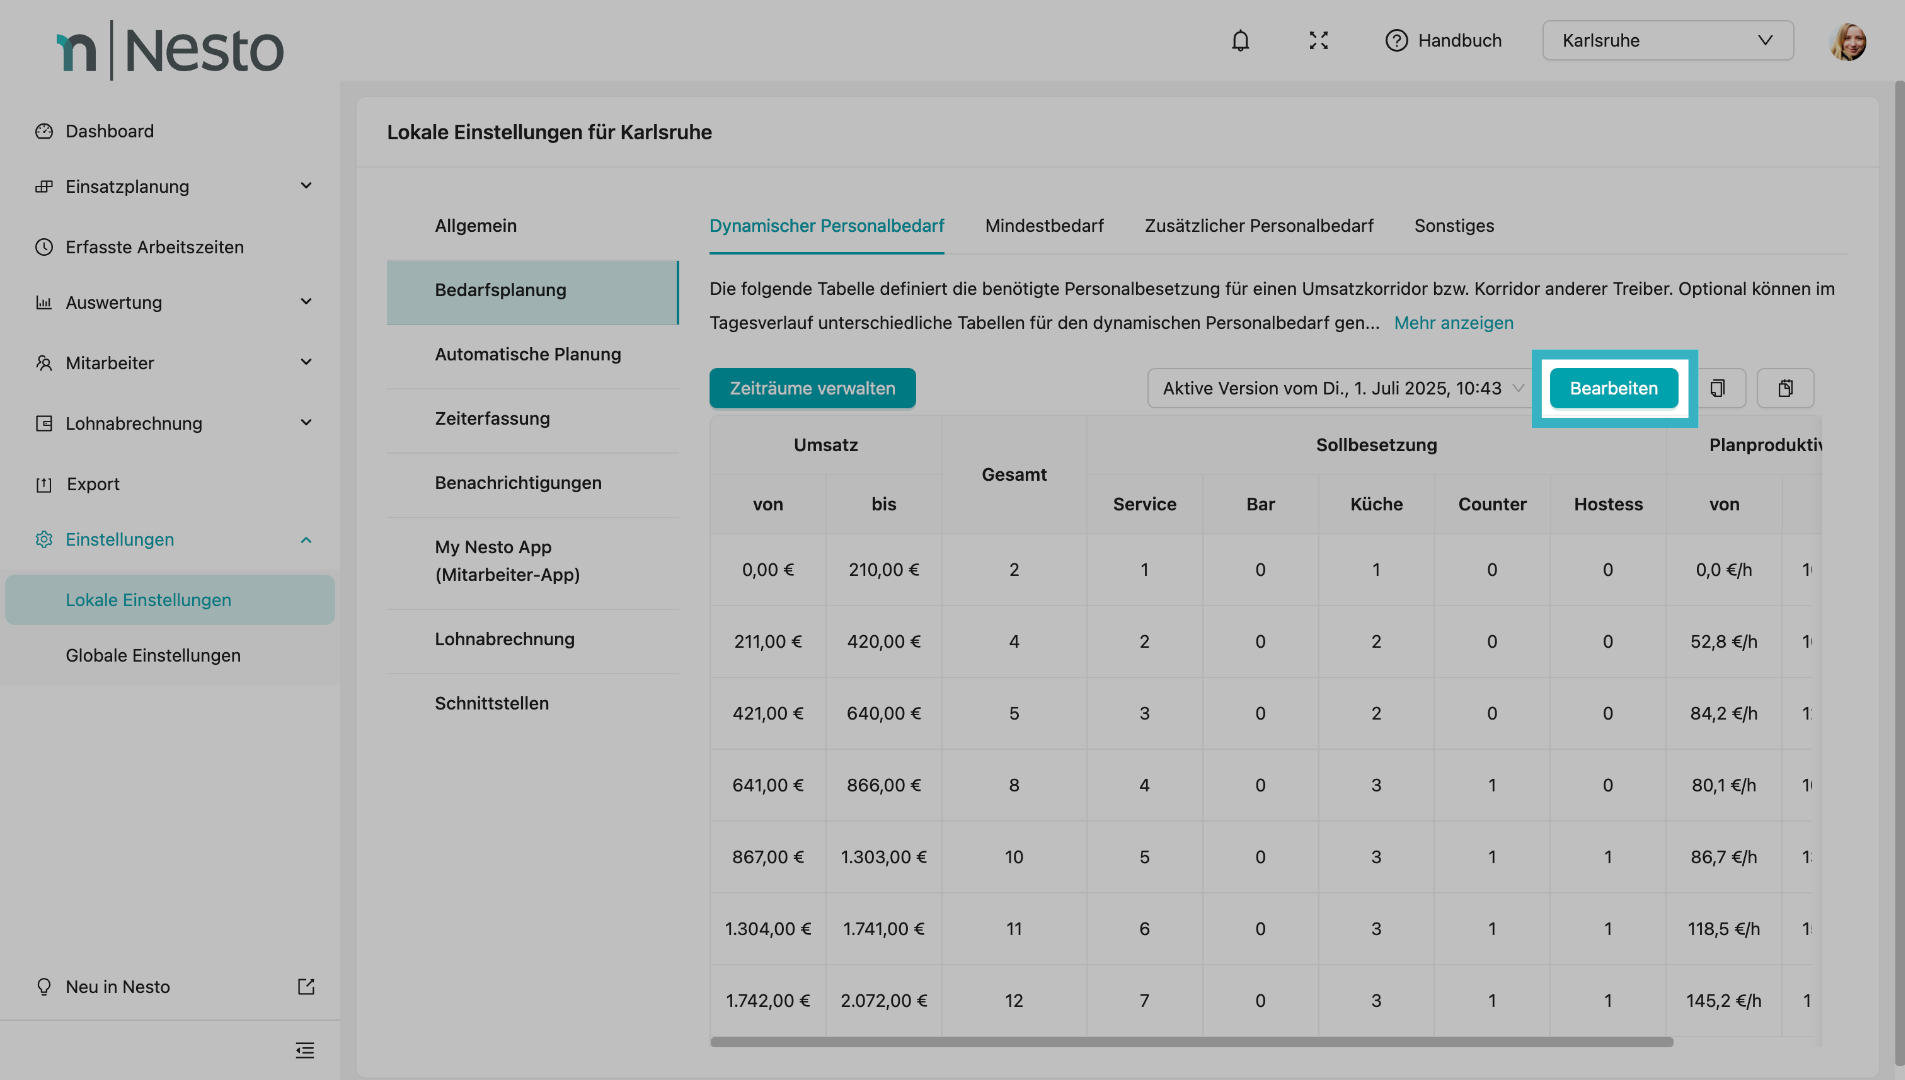
Task: Click Zeiträume verwalten button
Action: pyautogui.click(x=812, y=388)
